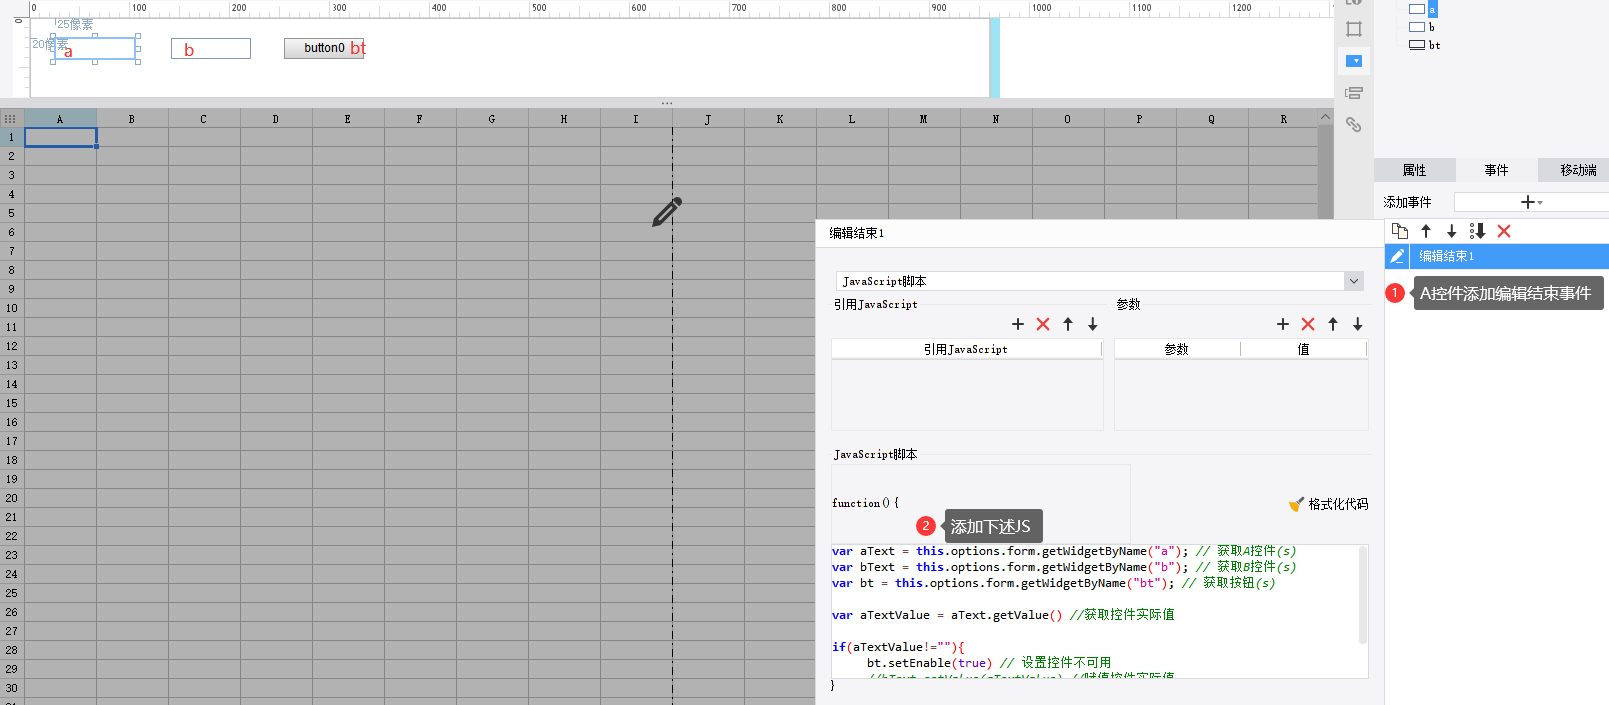This screenshot has width=1609, height=705.
Task: Move event up with the arrow icon
Action: coord(1426,231)
